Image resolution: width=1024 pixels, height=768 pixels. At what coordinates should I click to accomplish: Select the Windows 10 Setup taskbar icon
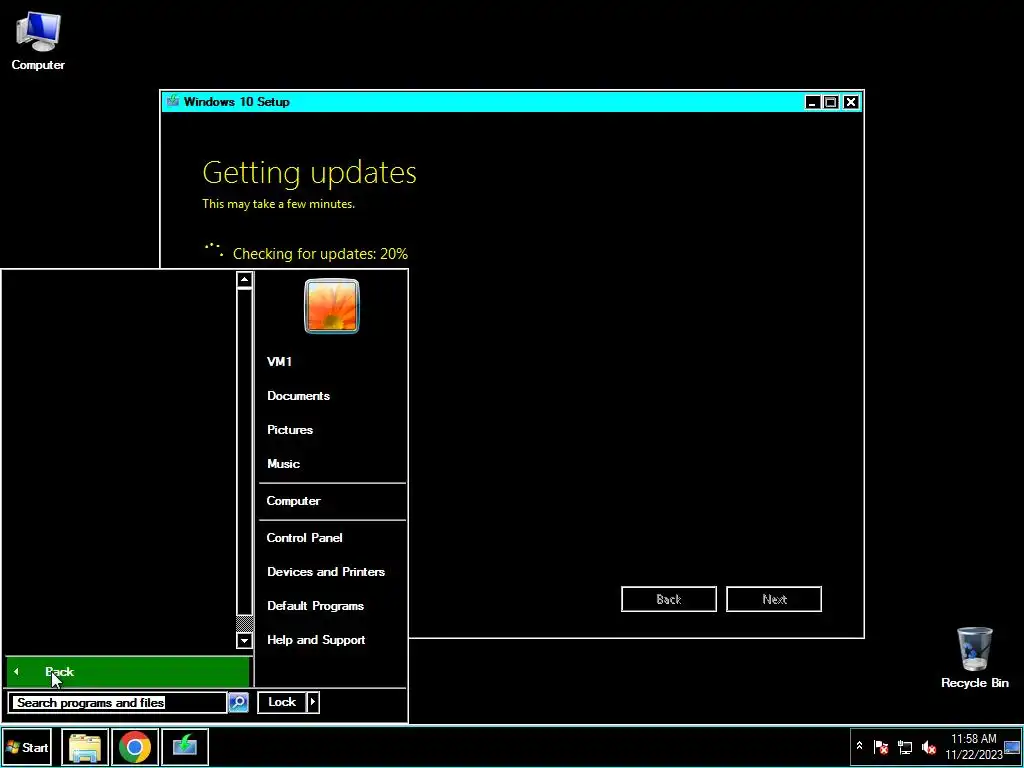coord(185,746)
